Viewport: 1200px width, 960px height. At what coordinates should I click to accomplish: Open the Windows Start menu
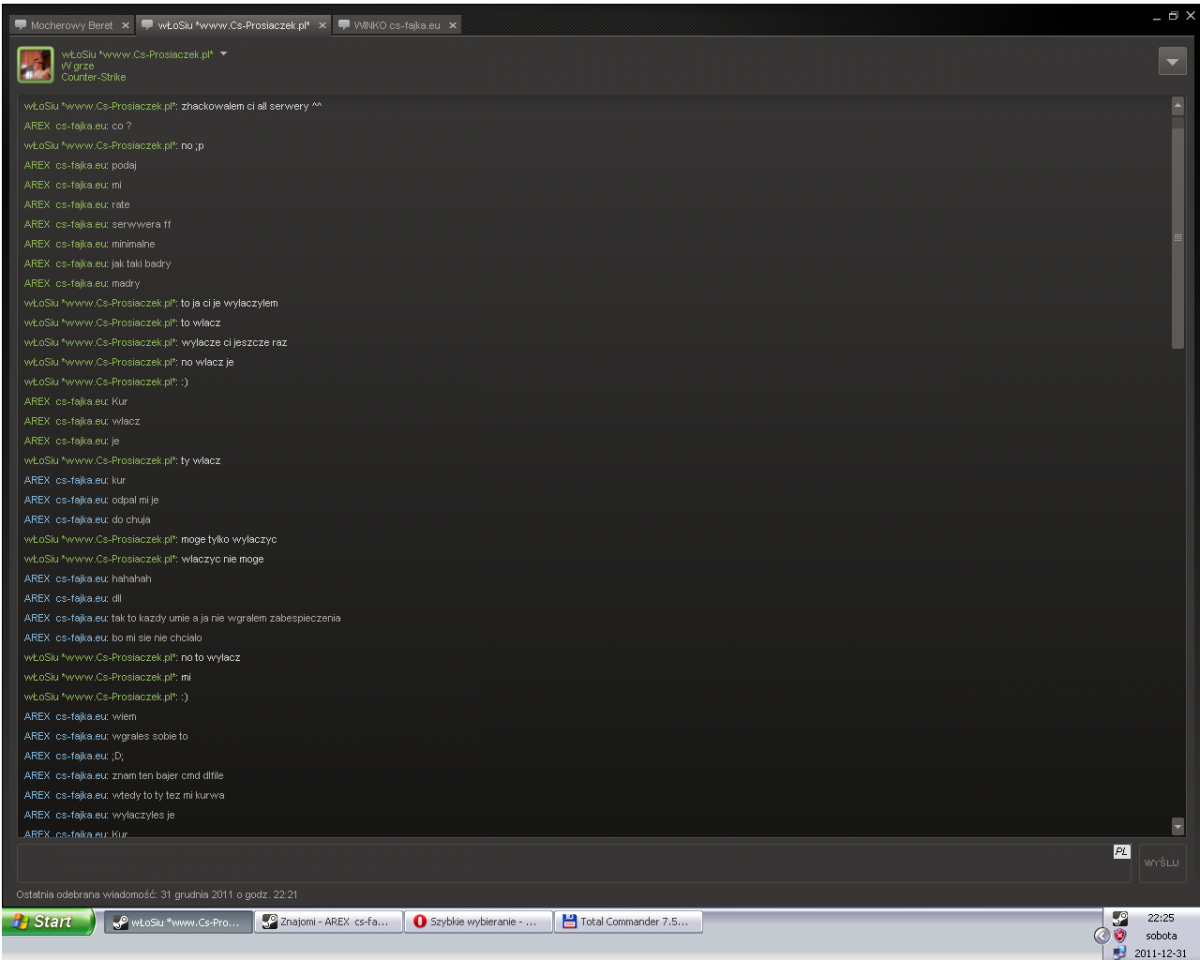(48, 922)
